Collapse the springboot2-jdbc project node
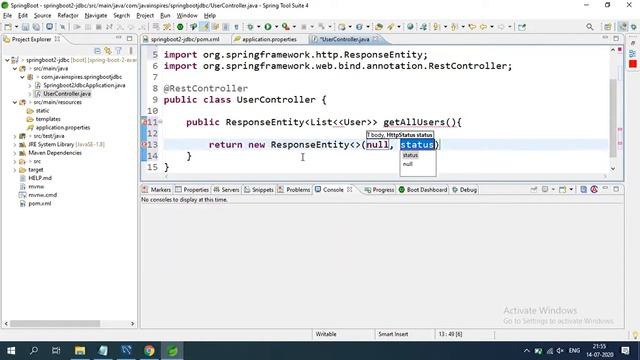The height and width of the screenshot is (360, 640). (7, 60)
